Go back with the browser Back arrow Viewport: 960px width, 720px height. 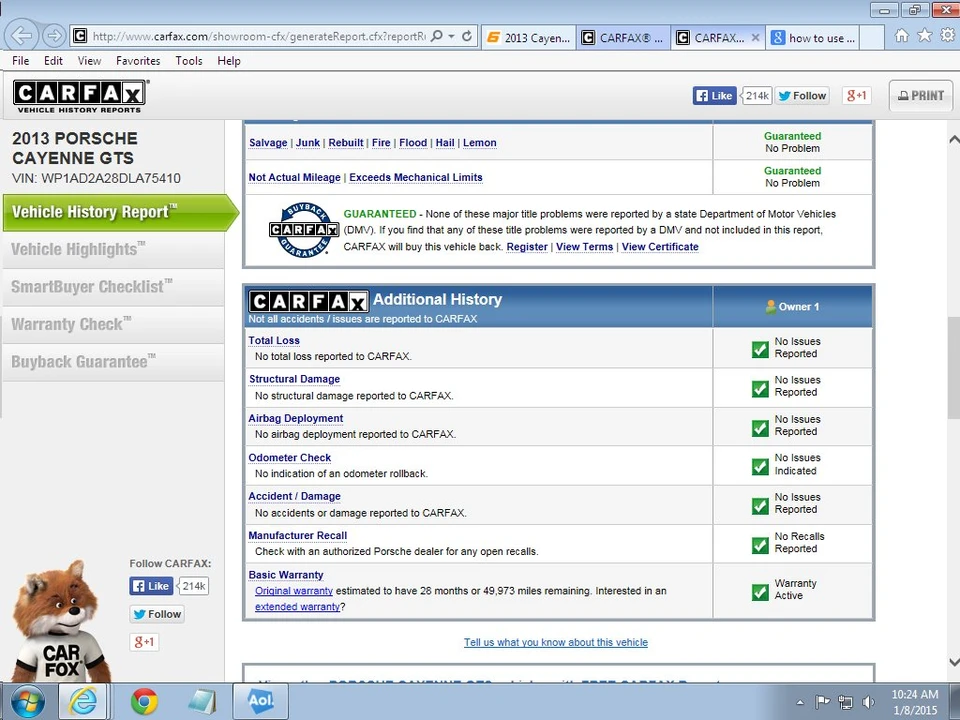pyautogui.click(x=21, y=36)
